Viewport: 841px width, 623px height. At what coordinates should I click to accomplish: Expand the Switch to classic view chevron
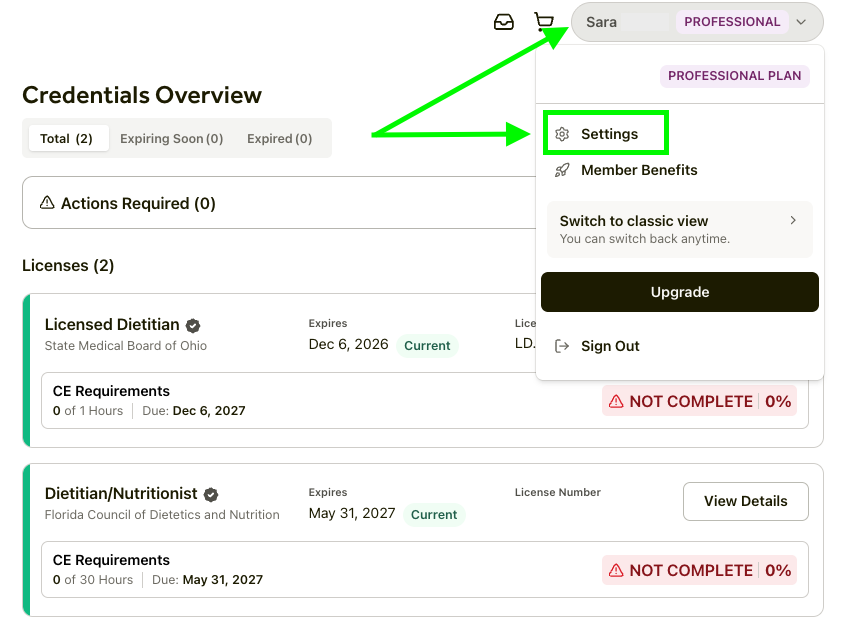point(793,221)
